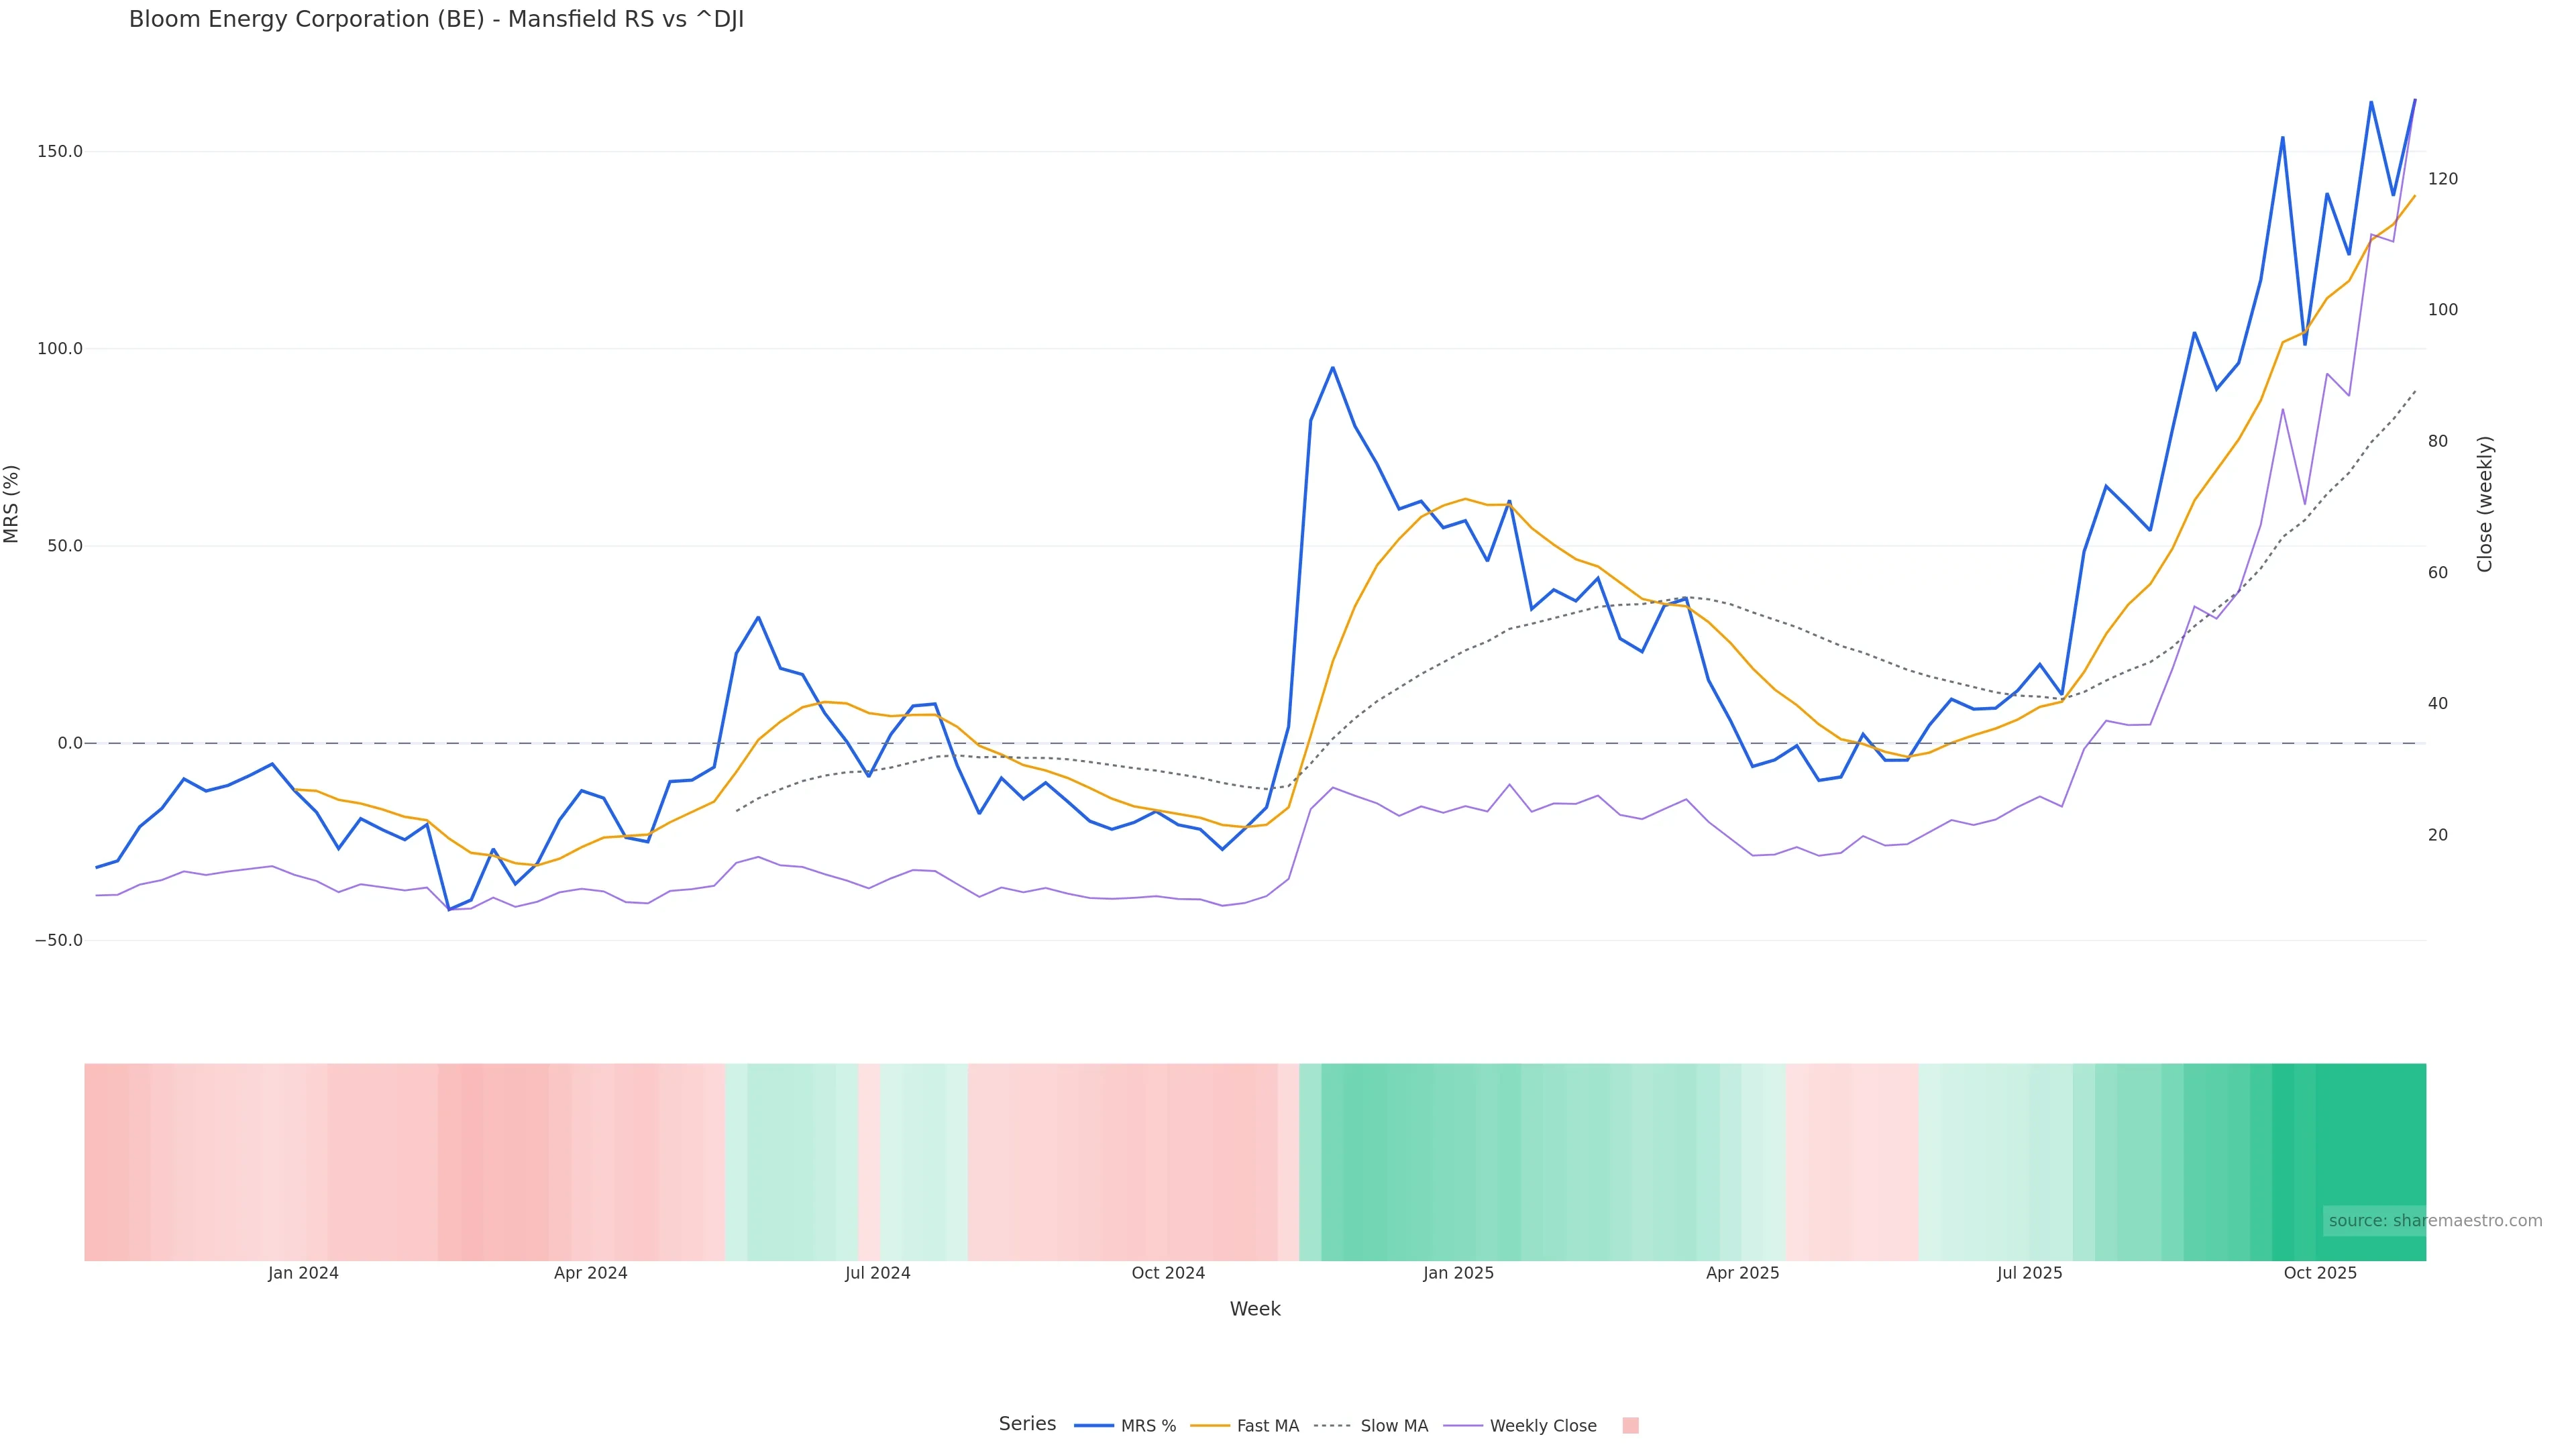Click the Series legend title

click(x=1027, y=1424)
